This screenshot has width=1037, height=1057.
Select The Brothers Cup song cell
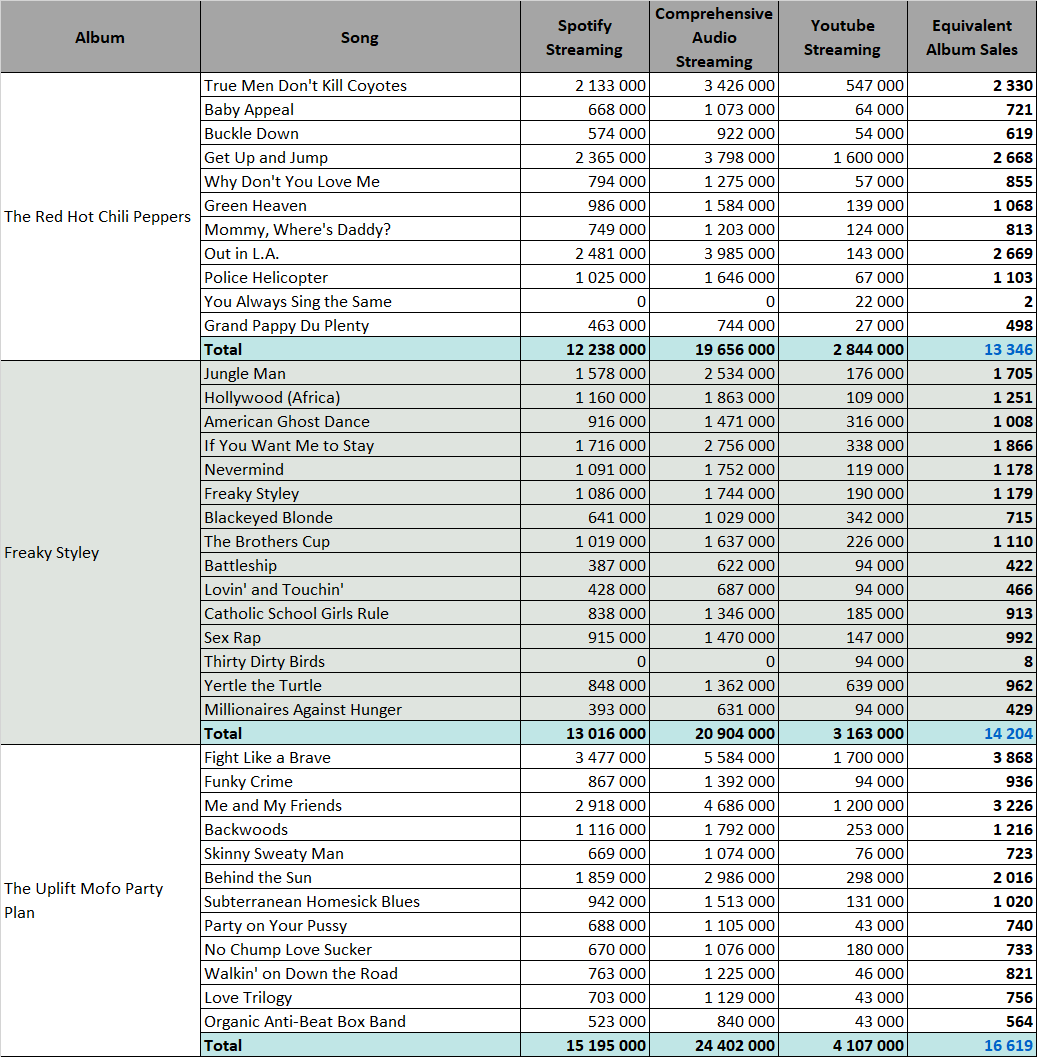point(360,541)
